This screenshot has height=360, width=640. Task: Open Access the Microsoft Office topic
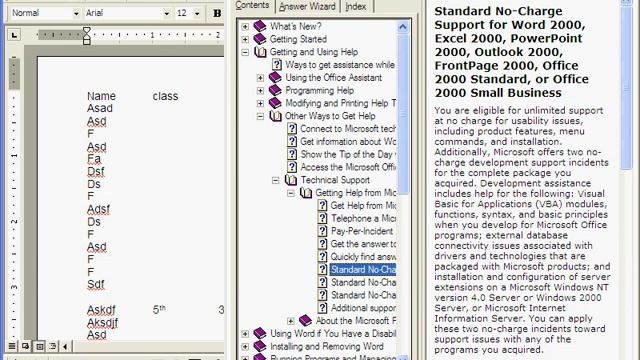click(348, 167)
